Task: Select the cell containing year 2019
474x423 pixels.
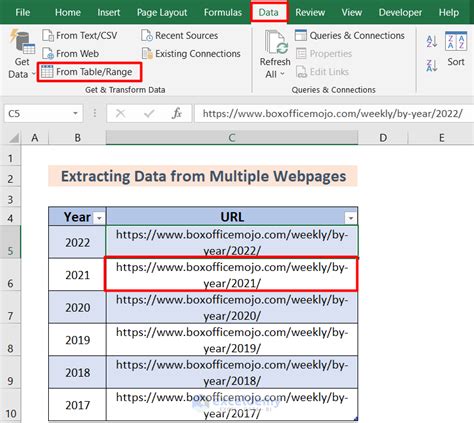Action: click(77, 340)
